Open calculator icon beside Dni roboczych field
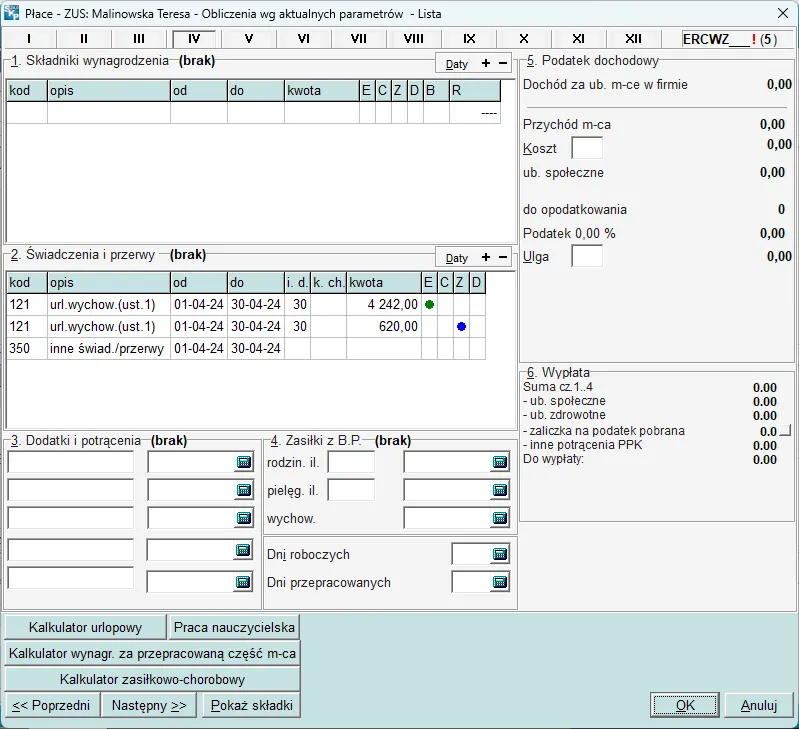 500,554
